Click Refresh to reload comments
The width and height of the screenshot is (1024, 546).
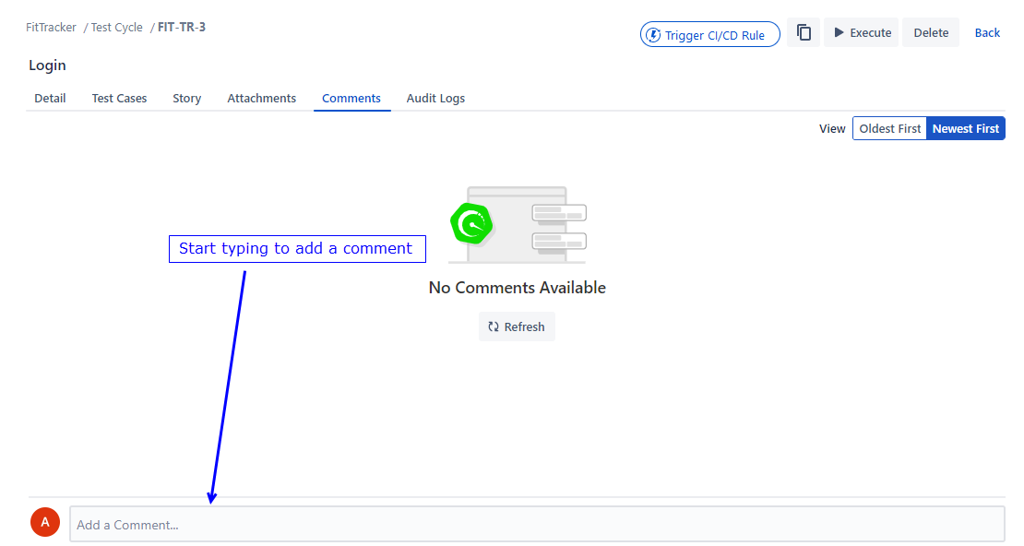pyautogui.click(x=516, y=327)
